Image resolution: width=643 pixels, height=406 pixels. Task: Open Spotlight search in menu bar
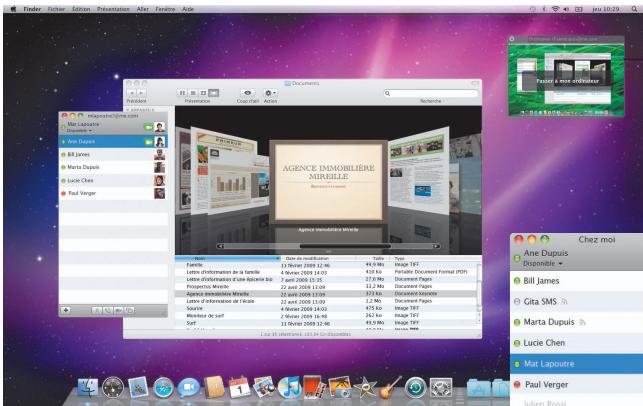[x=634, y=9]
